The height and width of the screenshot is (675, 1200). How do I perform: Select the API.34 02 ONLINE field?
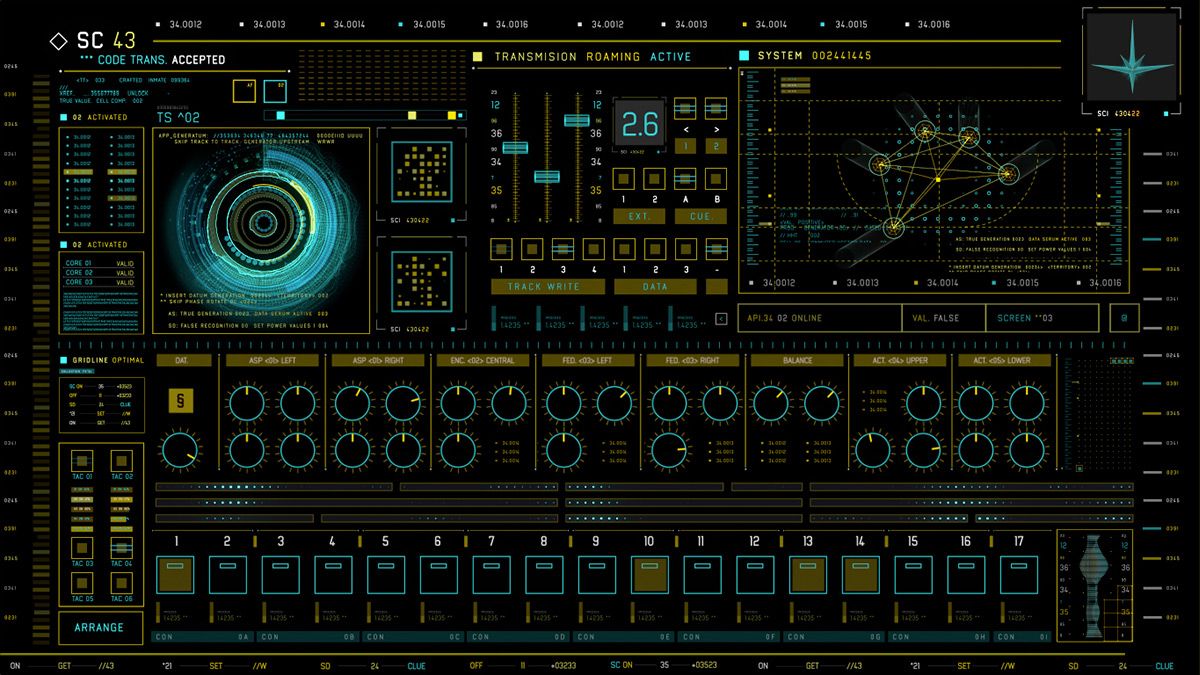point(819,318)
